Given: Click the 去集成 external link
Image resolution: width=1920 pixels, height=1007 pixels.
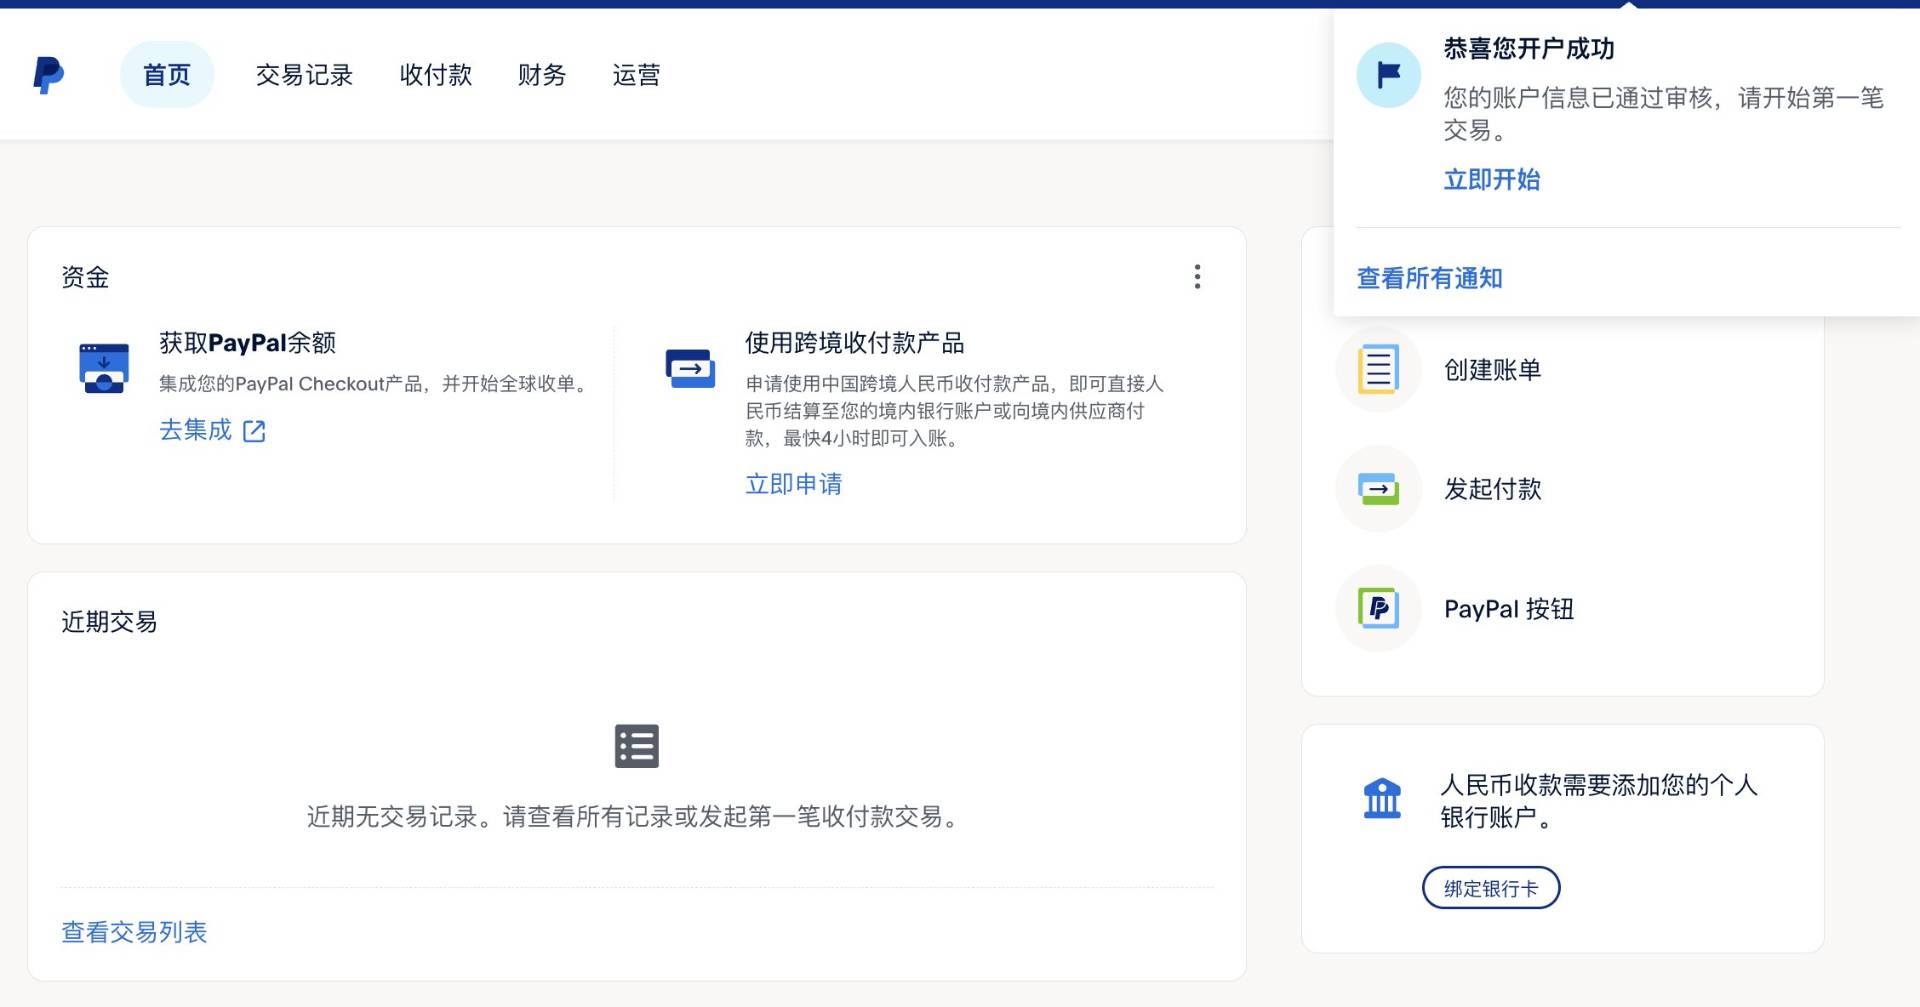Looking at the screenshot, I should [x=212, y=430].
